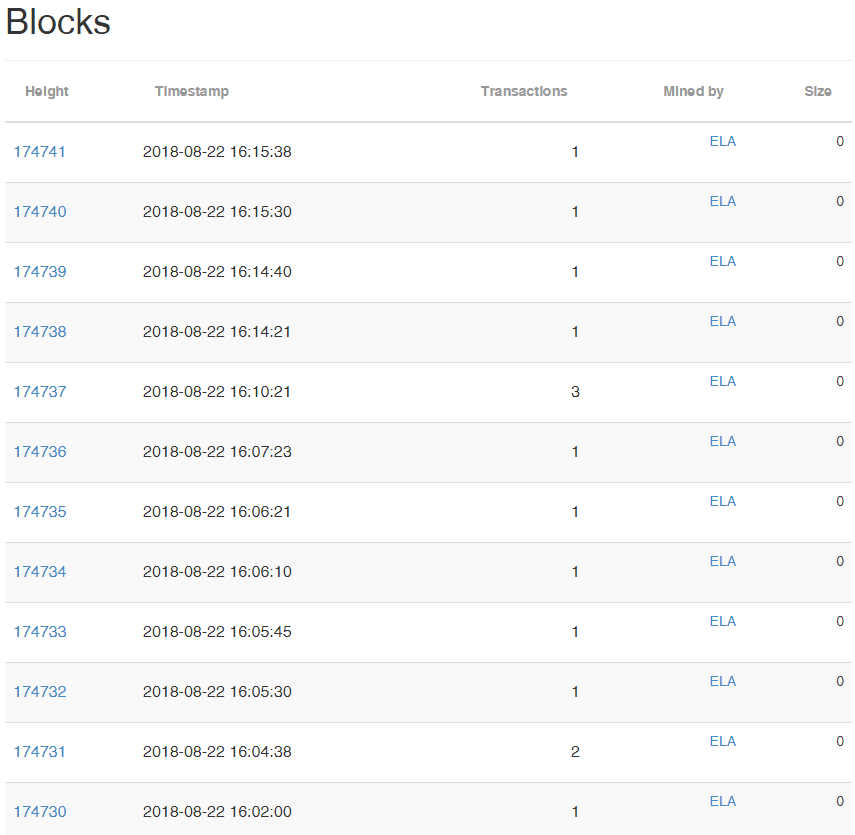The width and height of the screenshot is (855, 835).
Task: Click transaction count 3 in row 174737
Action: pyautogui.click(x=575, y=392)
